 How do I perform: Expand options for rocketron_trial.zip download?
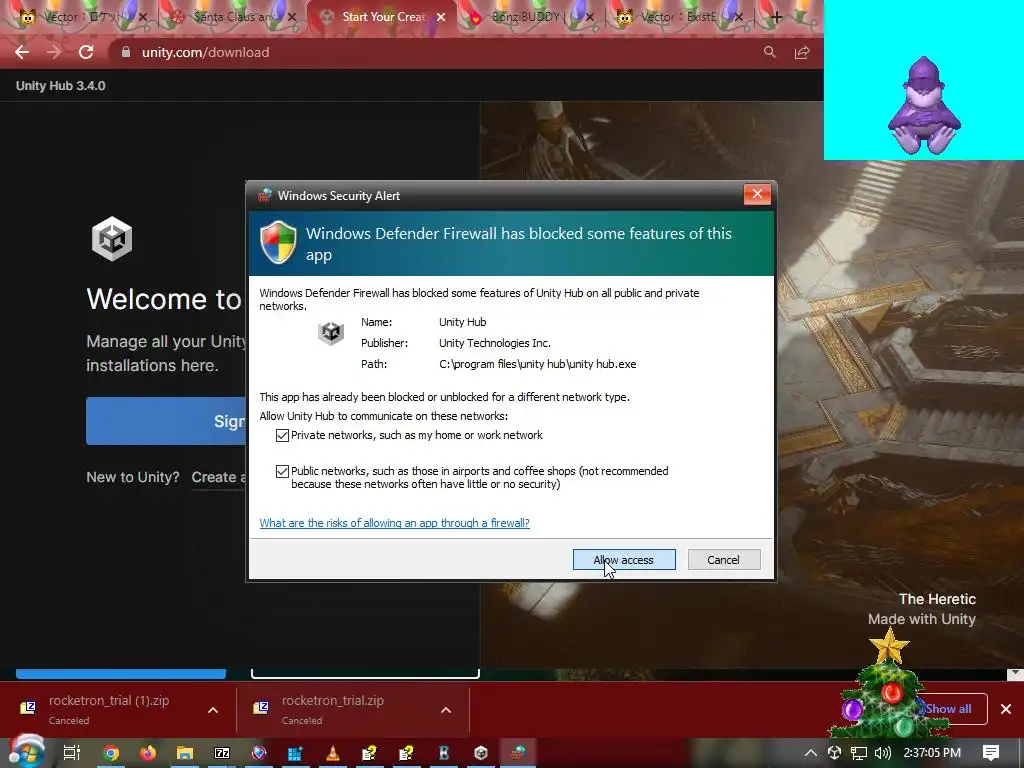tap(446, 710)
